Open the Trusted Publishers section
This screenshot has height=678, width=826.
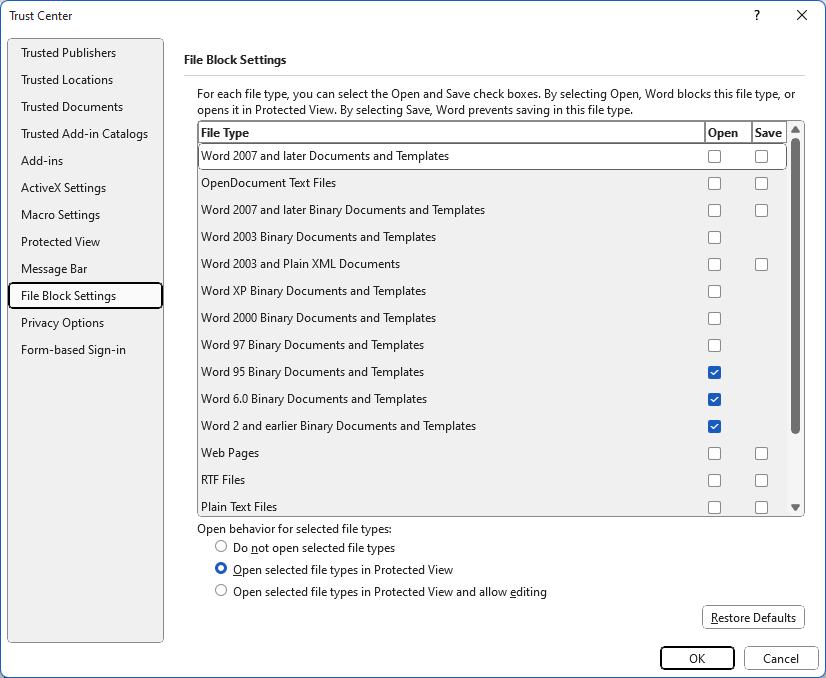(x=85, y=53)
